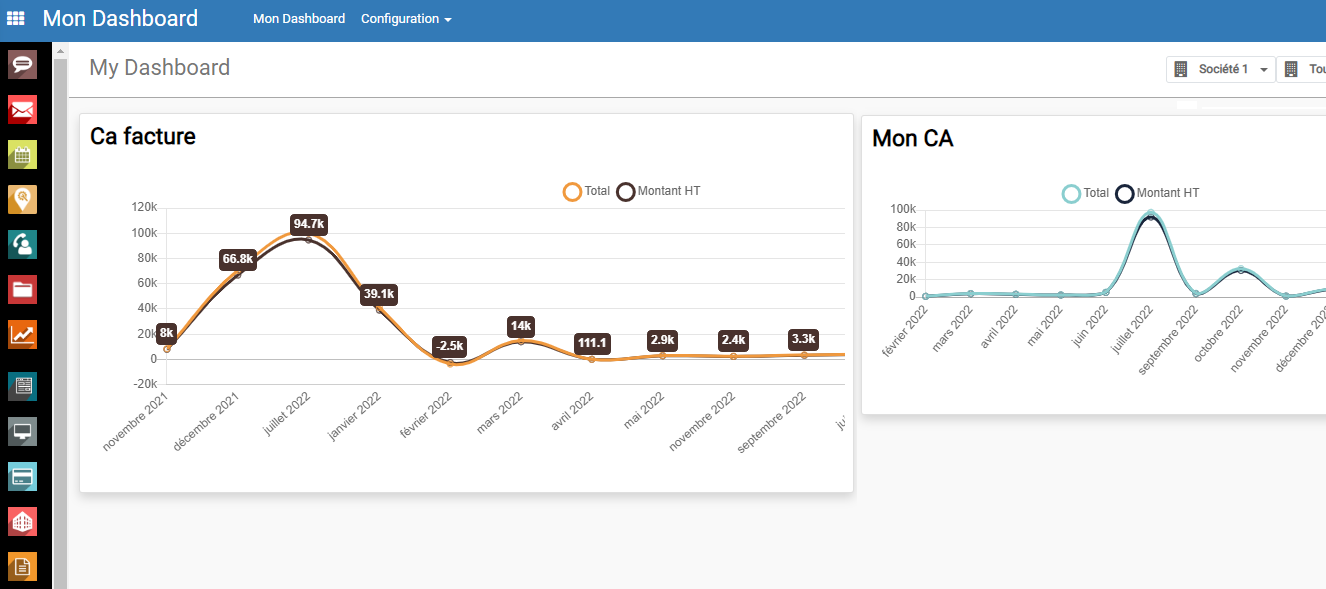Open the apps grid menu icon
1326x589 pixels.
[16, 19]
